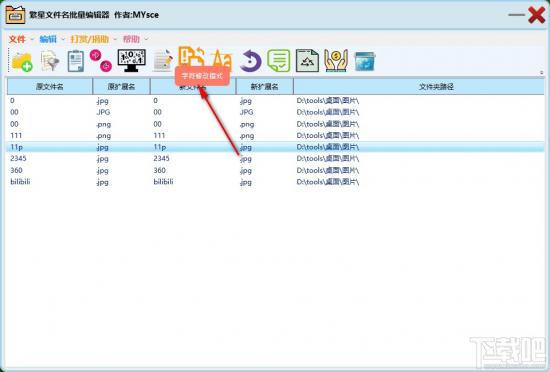The height and width of the screenshot is (372, 550).
Task: Click the donate hands with coin icon
Action: pos(336,61)
